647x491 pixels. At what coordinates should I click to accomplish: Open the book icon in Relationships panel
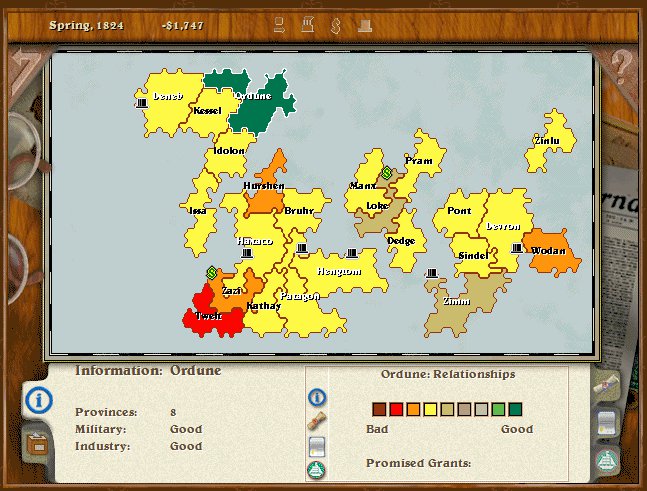coord(317,447)
